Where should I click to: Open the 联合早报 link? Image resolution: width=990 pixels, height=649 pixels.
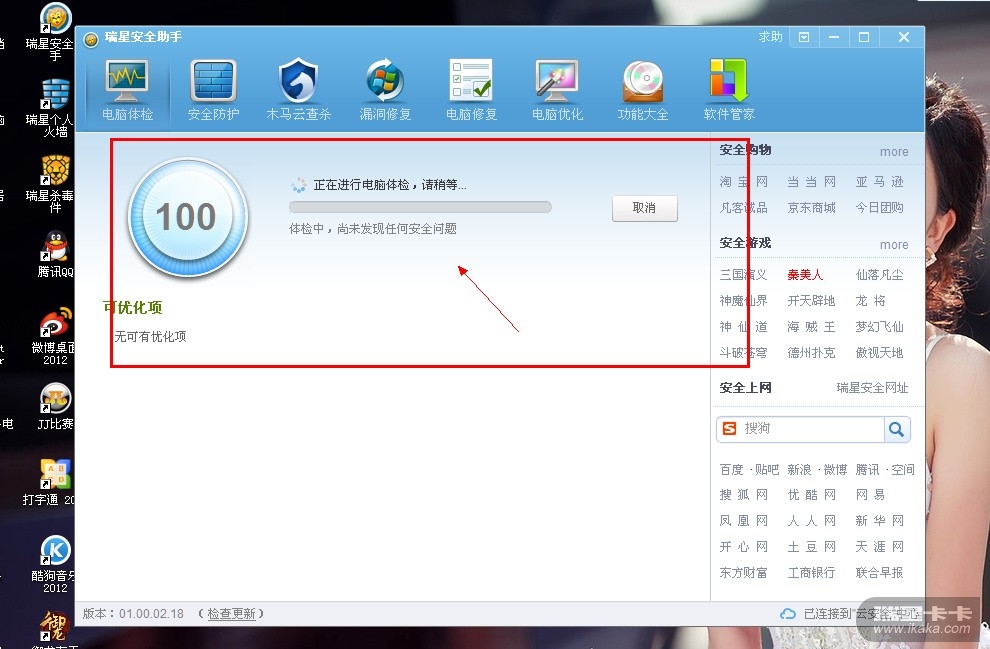coord(880,573)
